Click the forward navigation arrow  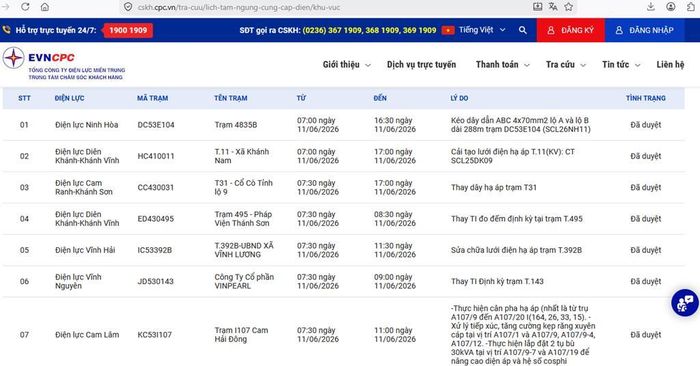6,7
